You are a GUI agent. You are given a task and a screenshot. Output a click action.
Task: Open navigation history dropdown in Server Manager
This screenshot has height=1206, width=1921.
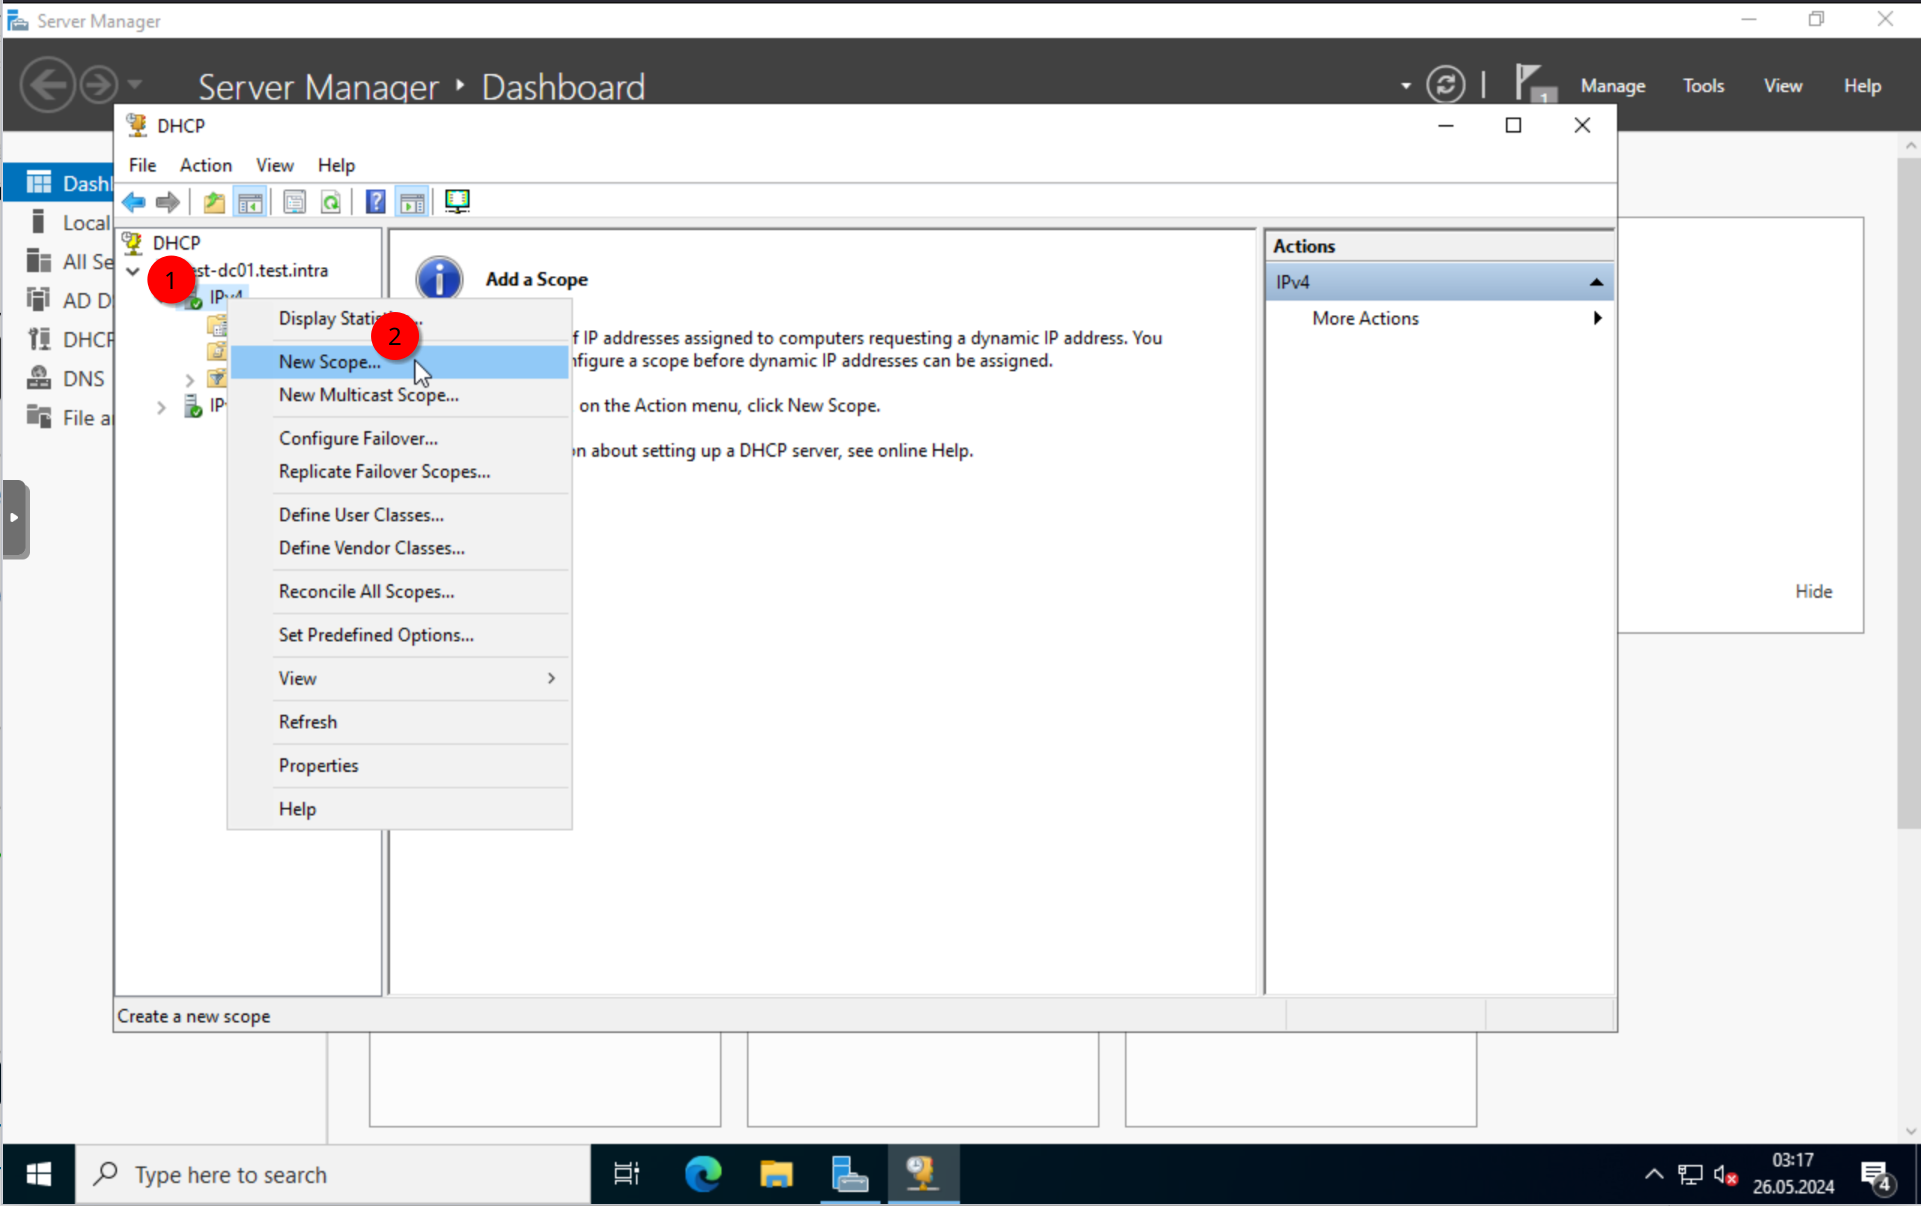pos(135,85)
